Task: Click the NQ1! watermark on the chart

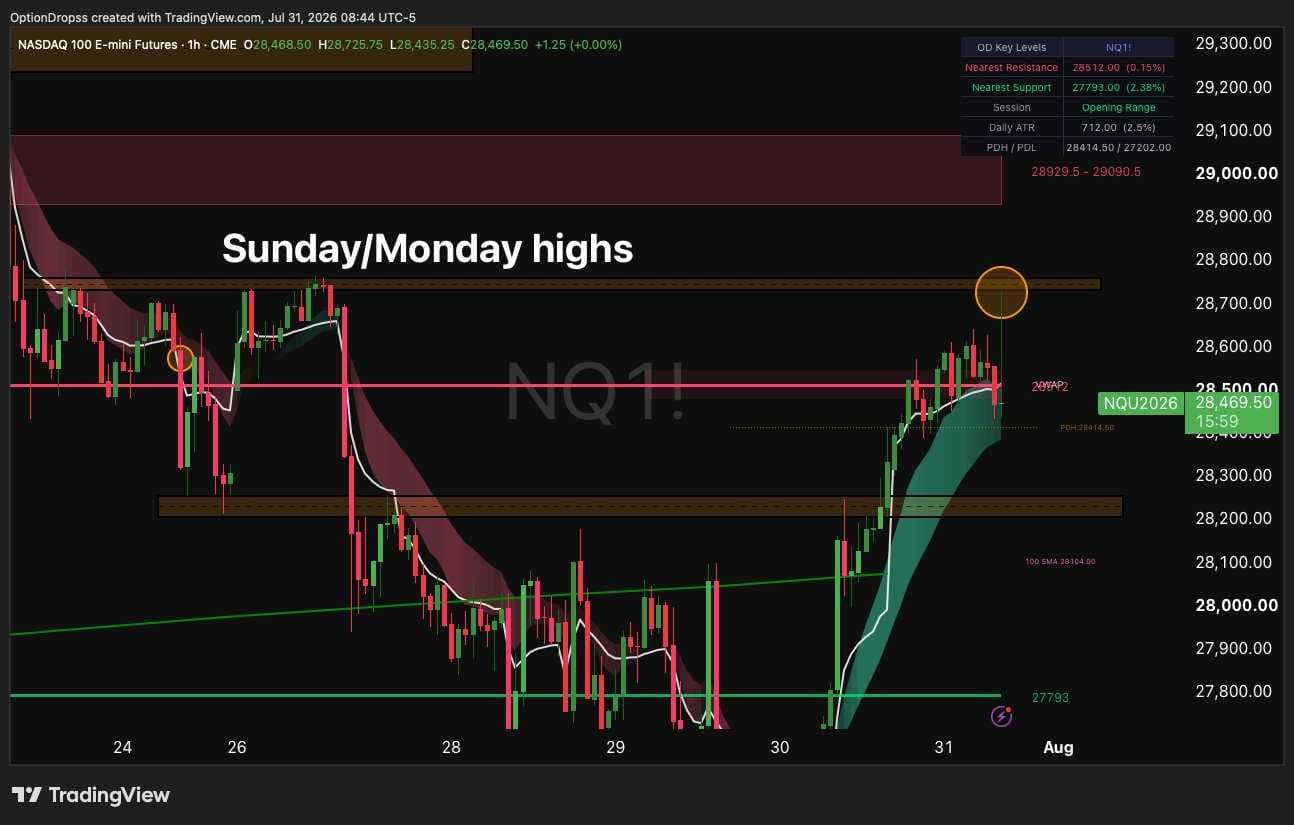Action: click(x=596, y=390)
